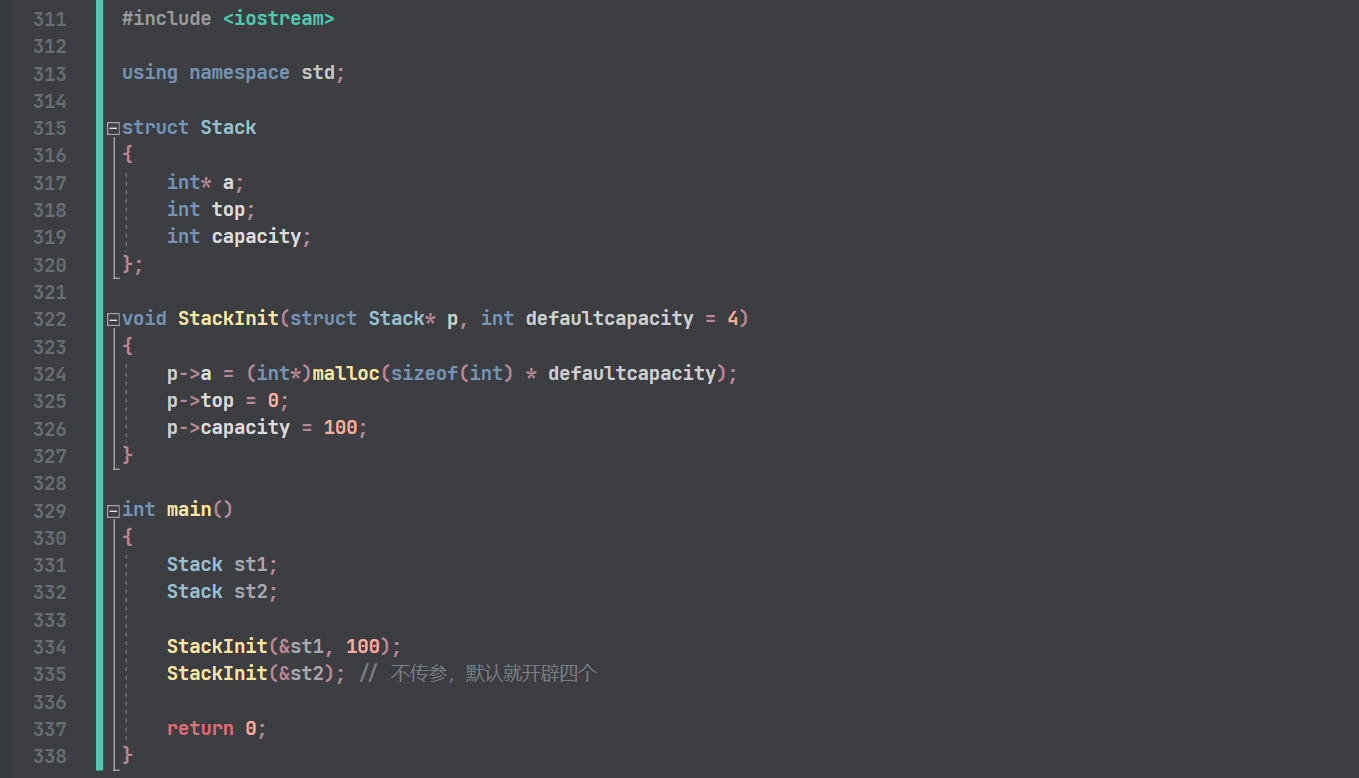
Task: Click on StackInit(&st1, 100) call
Action: (284, 646)
